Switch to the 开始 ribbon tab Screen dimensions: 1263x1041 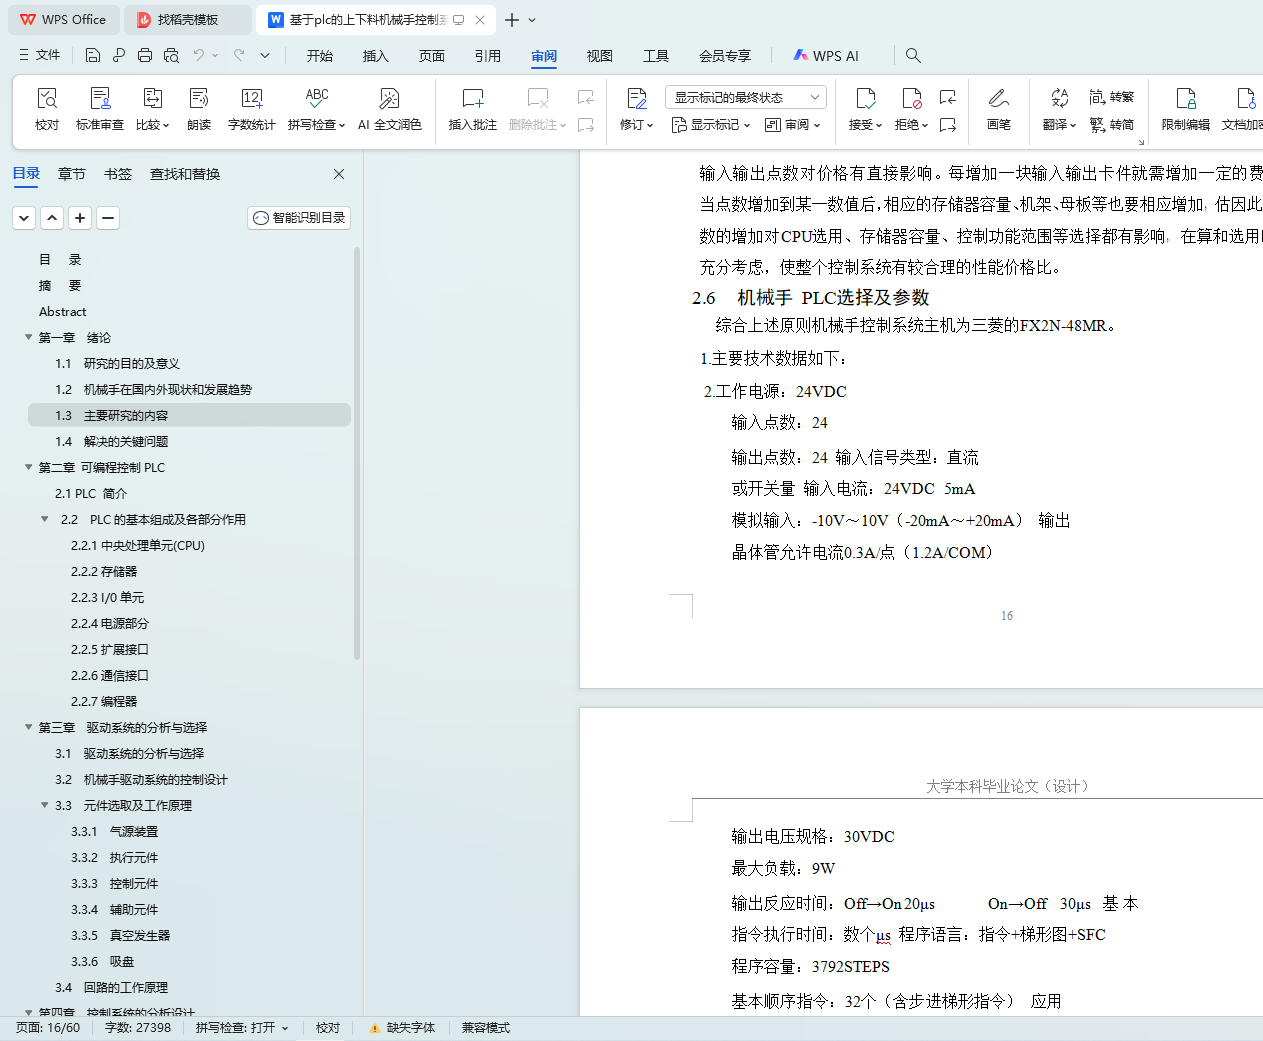click(x=320, y=56)
